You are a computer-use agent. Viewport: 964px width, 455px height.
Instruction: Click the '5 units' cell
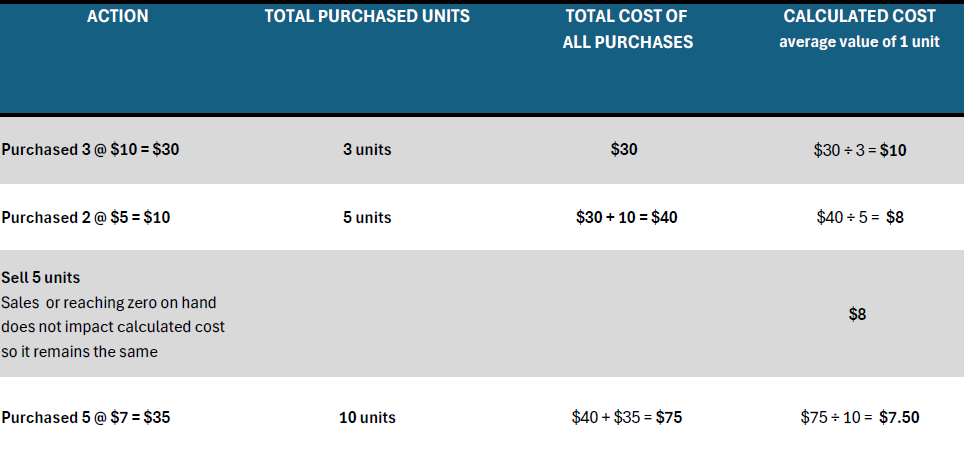click(x=367, y=218)
